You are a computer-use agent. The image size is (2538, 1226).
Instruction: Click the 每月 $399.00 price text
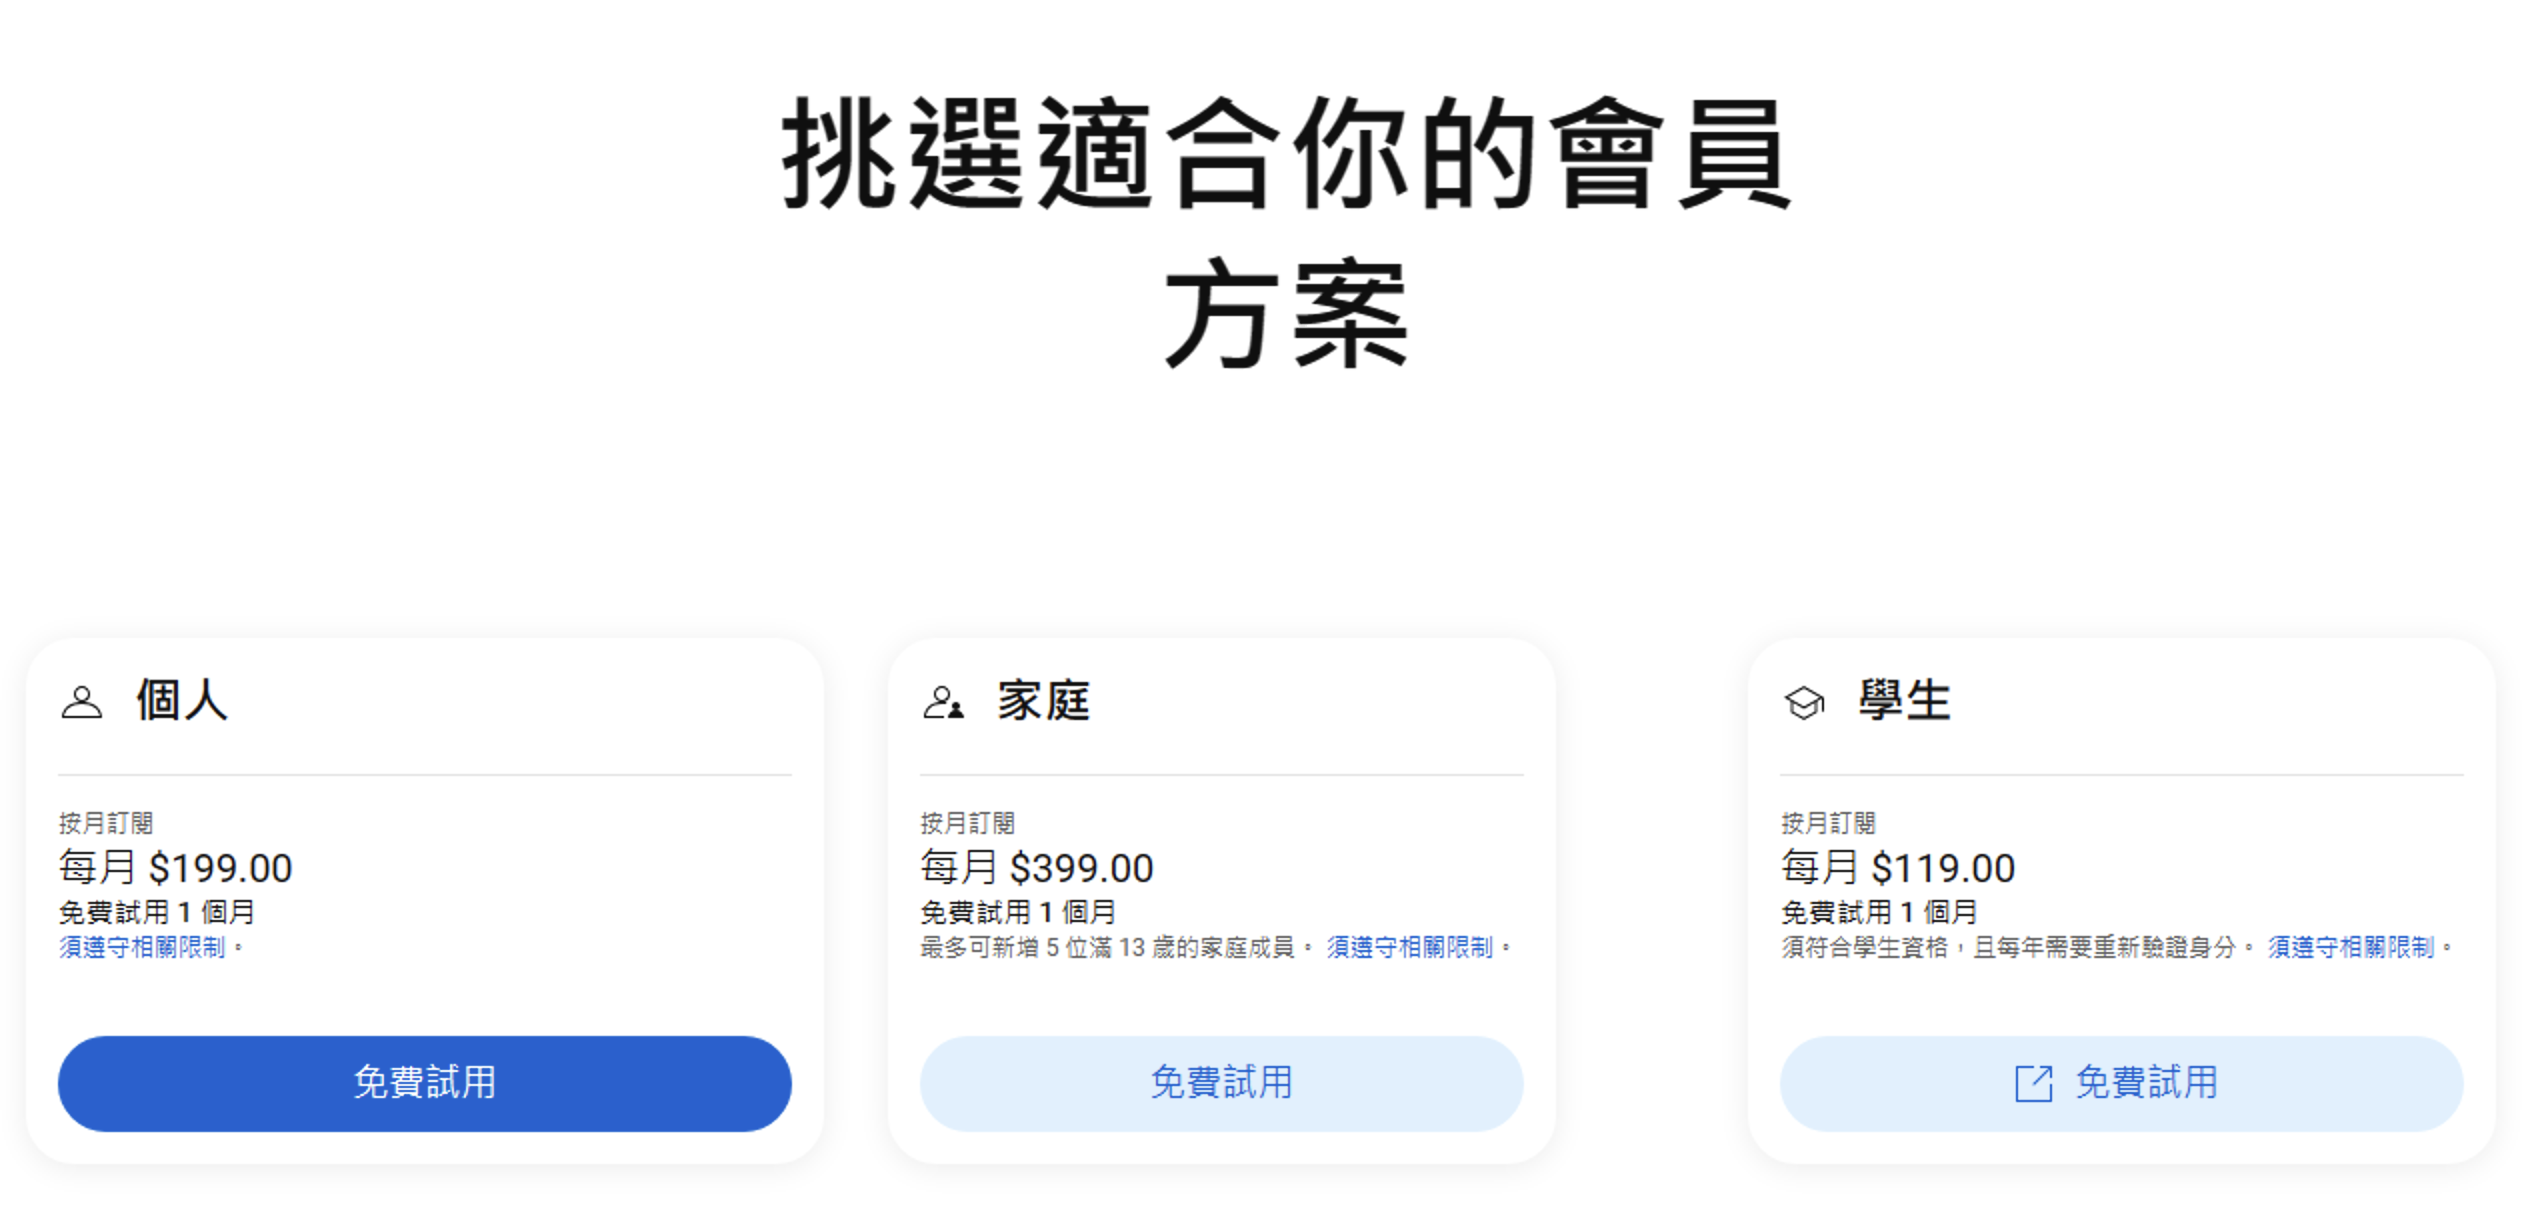coord(1037,867)
